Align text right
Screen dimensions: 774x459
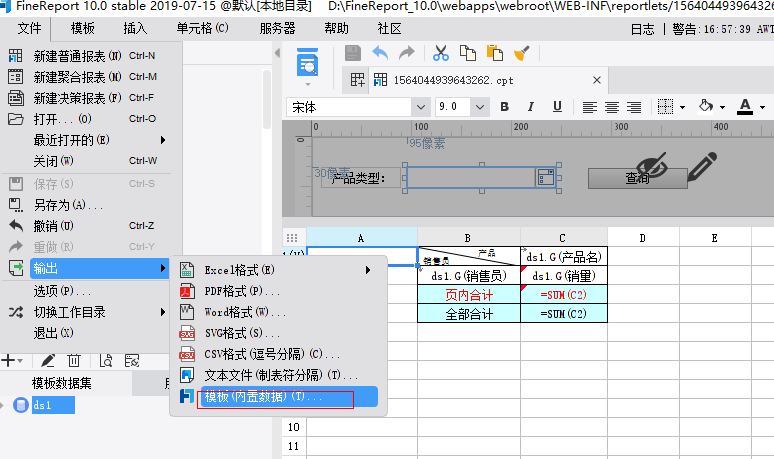(x=634, y=107)
